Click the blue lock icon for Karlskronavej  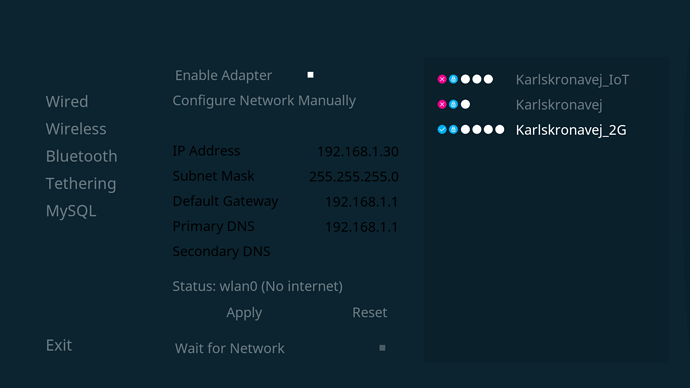453,104
